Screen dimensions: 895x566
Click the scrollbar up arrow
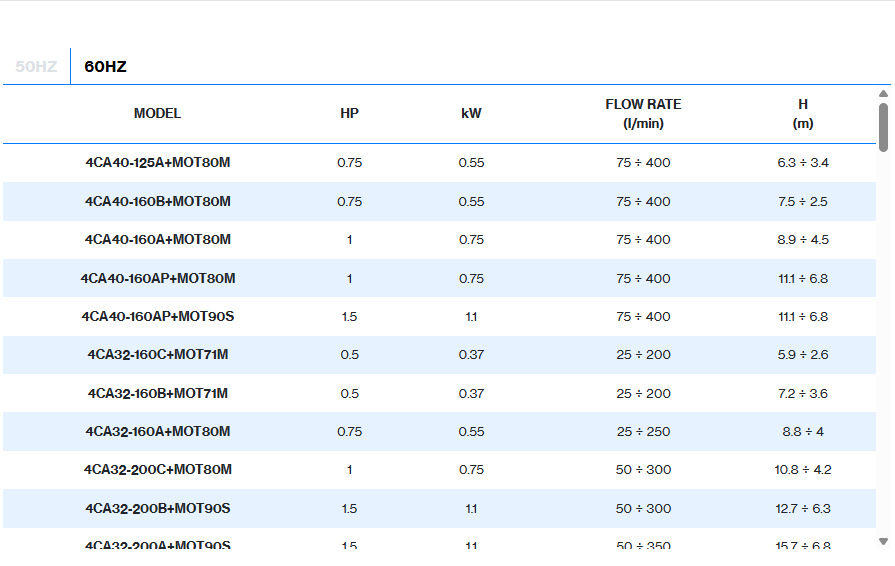coord(883,94)
